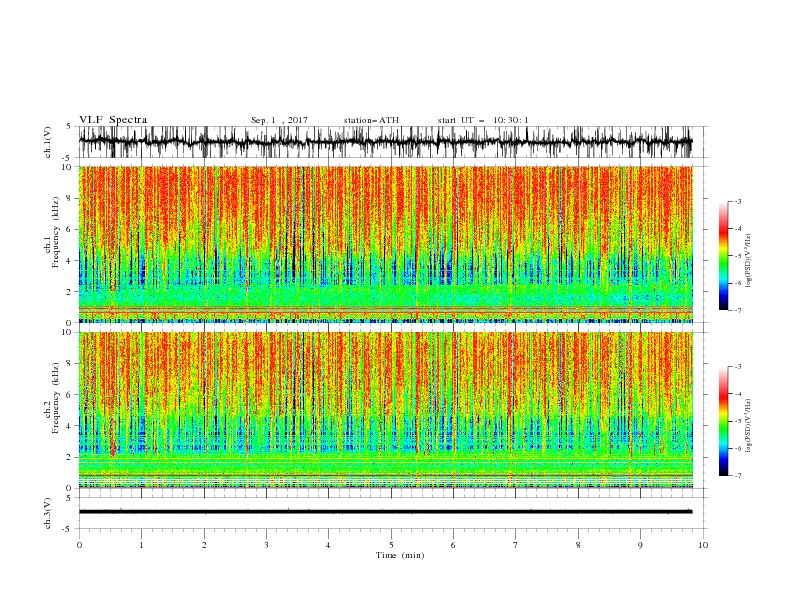Select the "Time (min)" axis label
The image size is (792, 612).
pos(400,555)
